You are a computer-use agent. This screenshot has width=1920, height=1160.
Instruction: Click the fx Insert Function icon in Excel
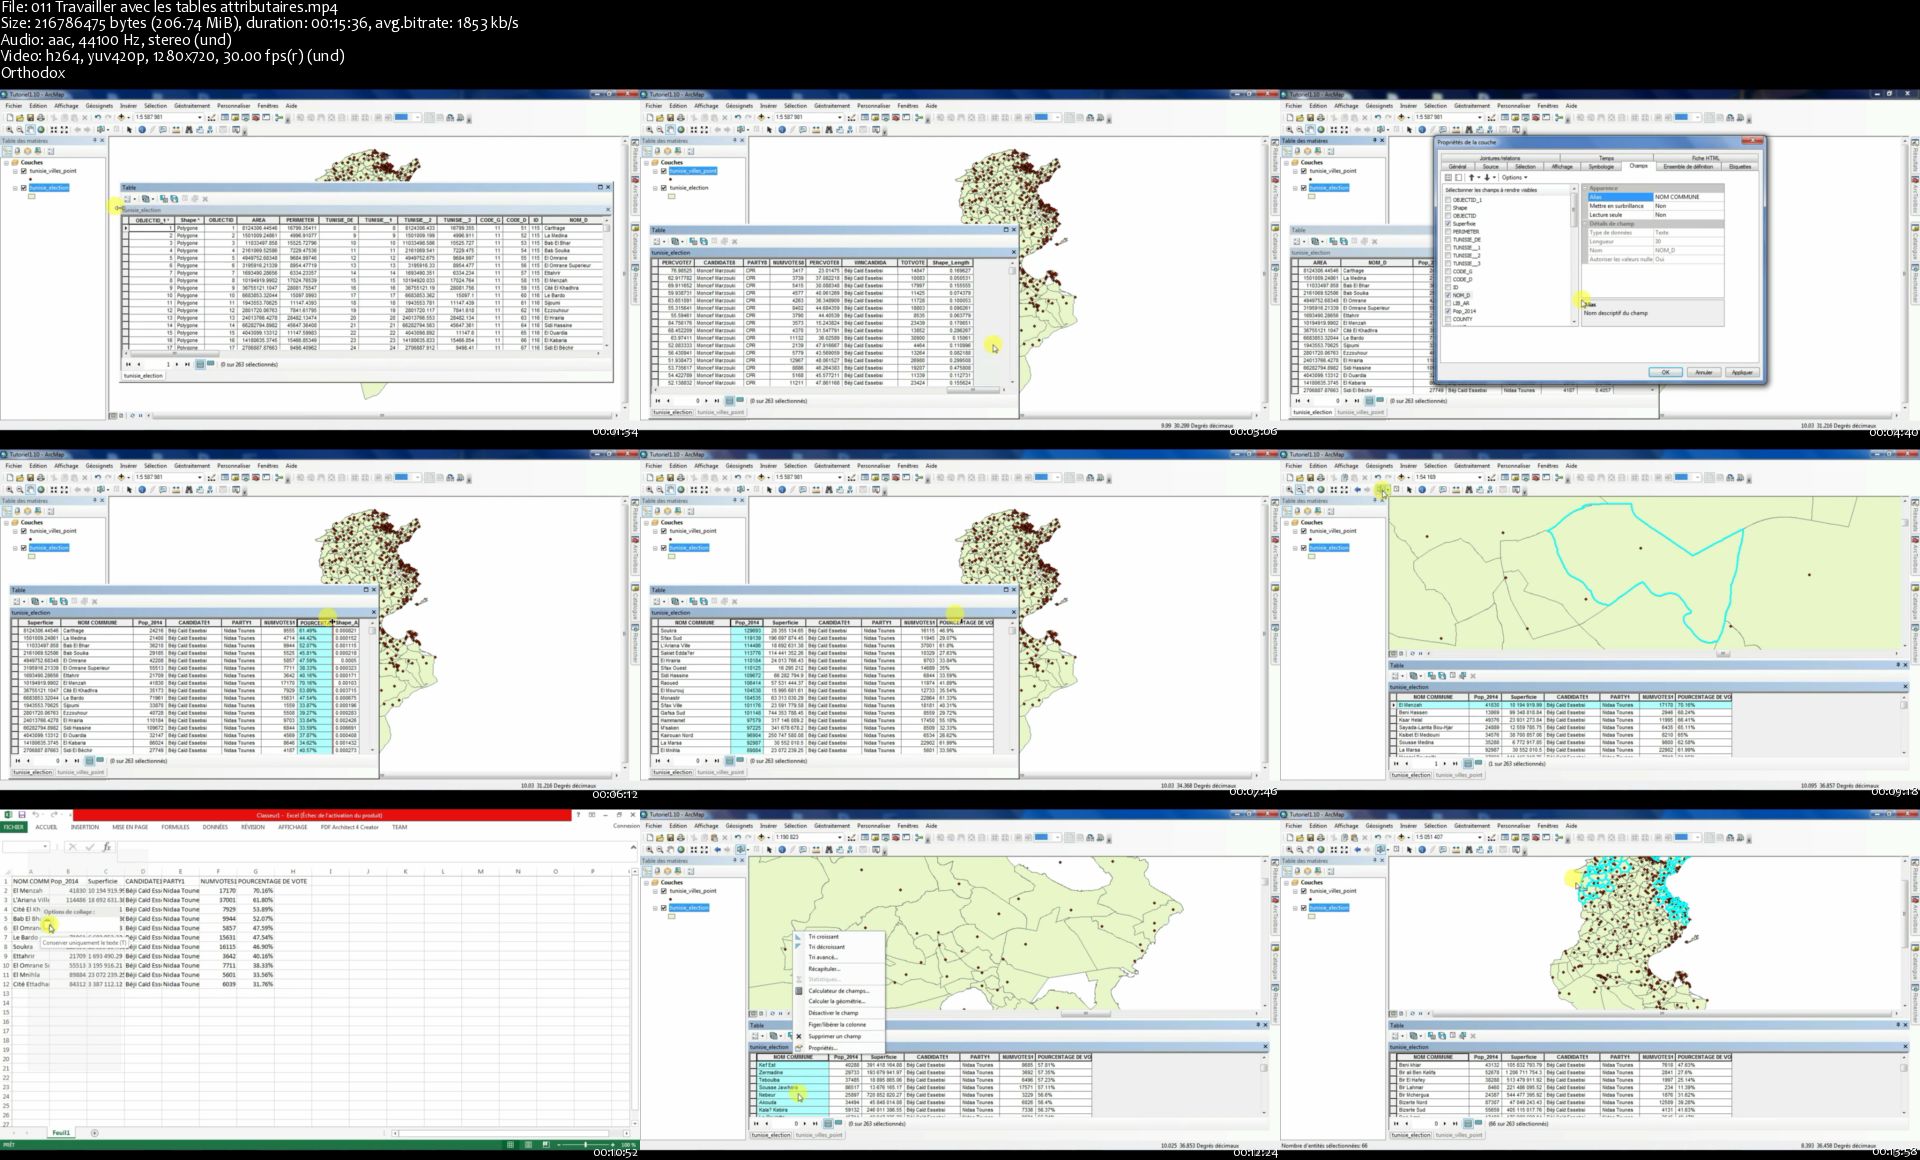pyautogui.click(x=106, y=847)
